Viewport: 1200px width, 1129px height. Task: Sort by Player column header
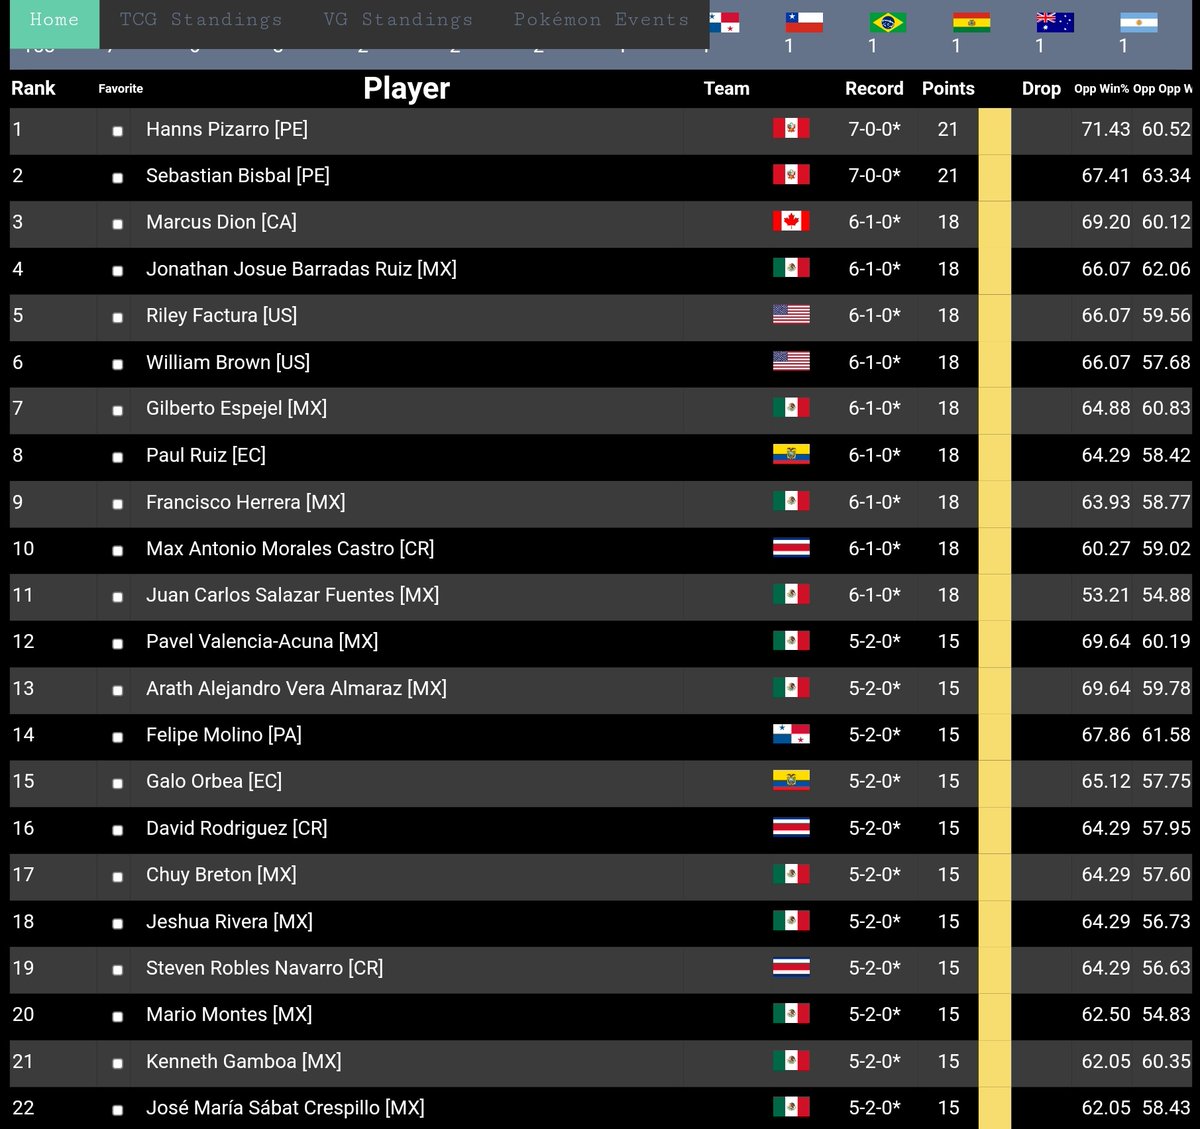tap(406, 88)
